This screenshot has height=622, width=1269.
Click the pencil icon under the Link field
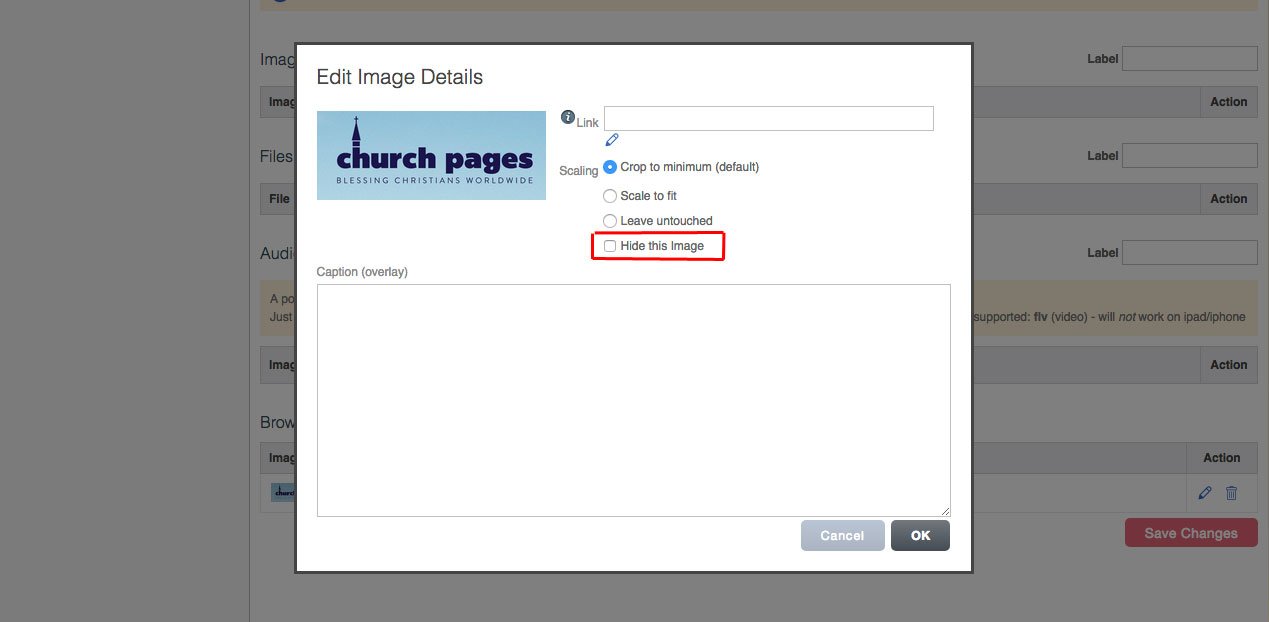pos(612,140)
